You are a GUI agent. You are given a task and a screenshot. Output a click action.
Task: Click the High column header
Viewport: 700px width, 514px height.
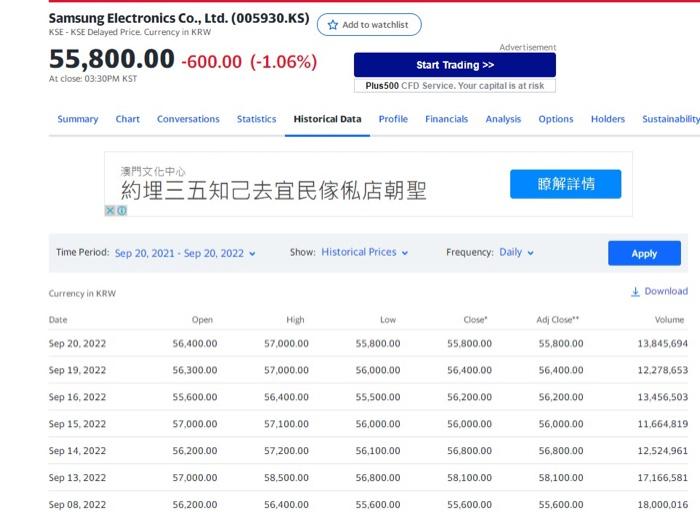(295, 320)
